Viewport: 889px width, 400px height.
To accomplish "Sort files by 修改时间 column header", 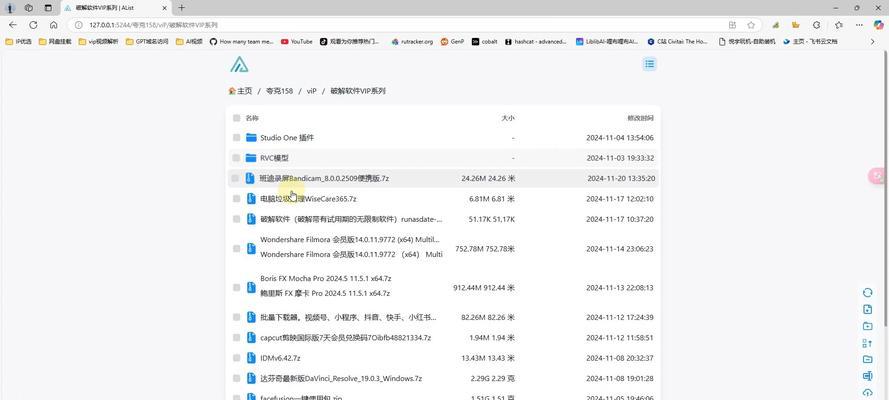I will (640, 118).
